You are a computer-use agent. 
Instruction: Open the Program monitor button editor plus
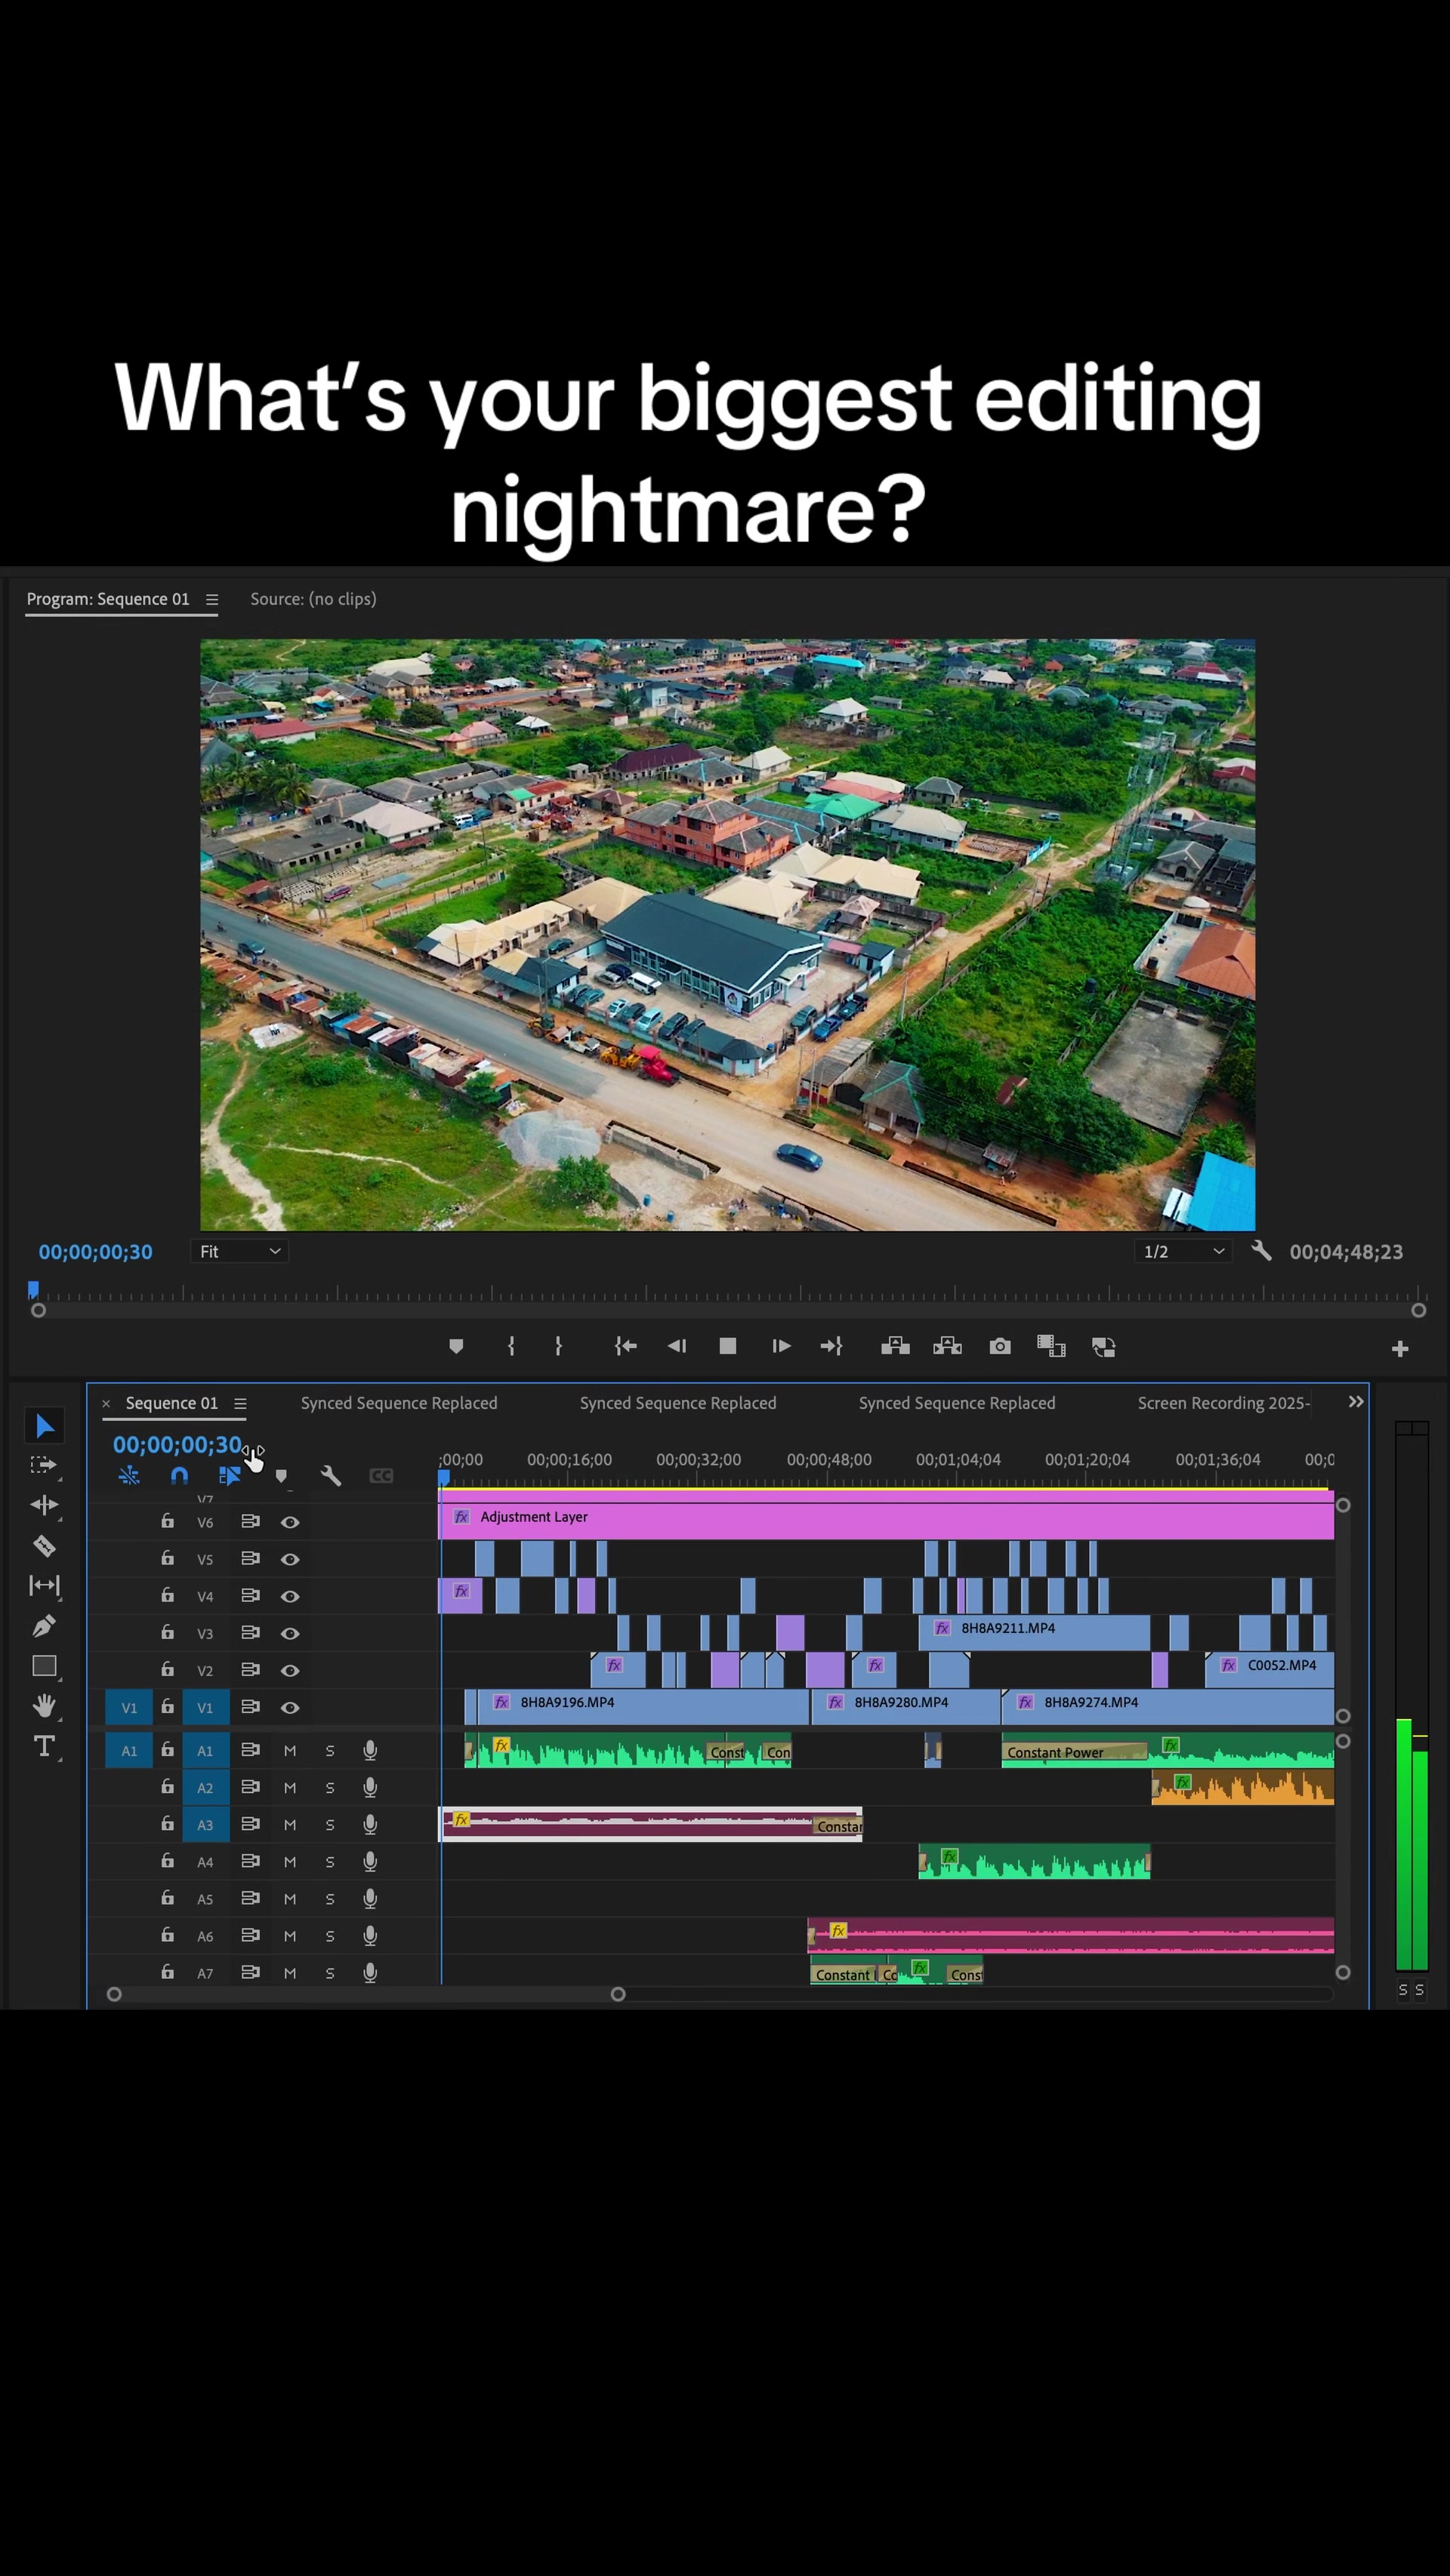point(1400,1350)
